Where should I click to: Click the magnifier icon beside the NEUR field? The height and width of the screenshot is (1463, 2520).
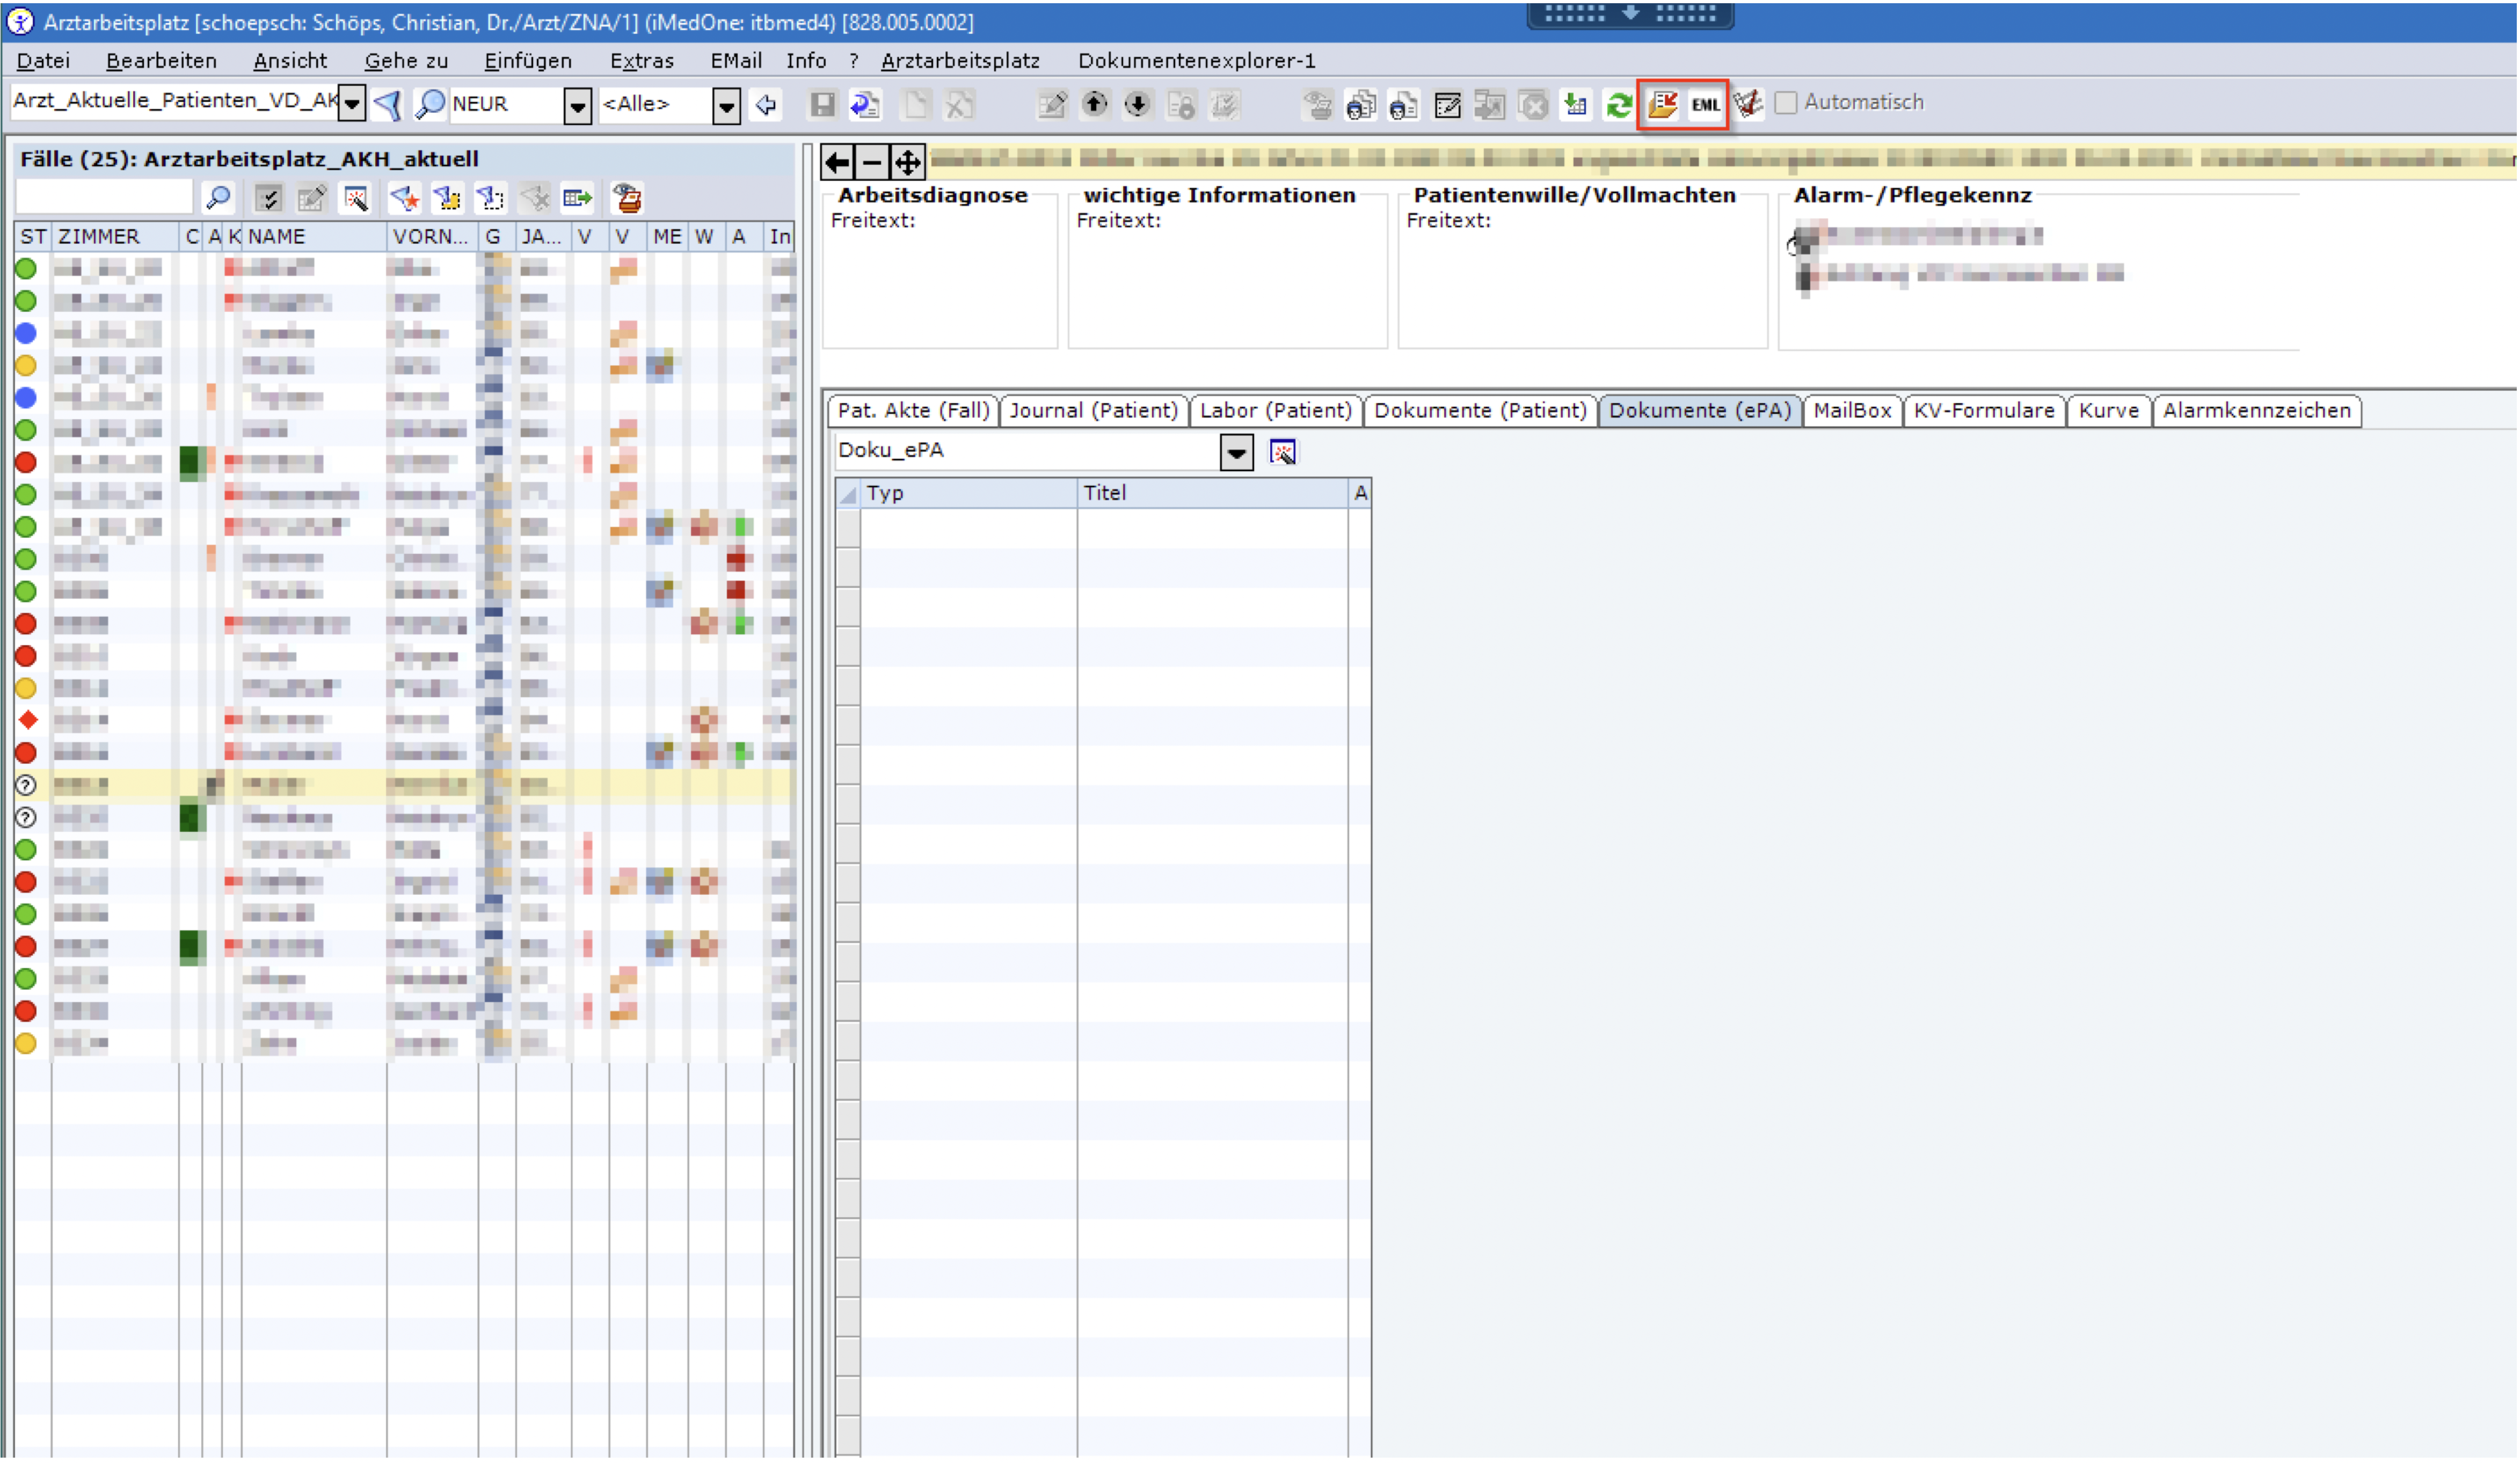click(x=430, y=104)
